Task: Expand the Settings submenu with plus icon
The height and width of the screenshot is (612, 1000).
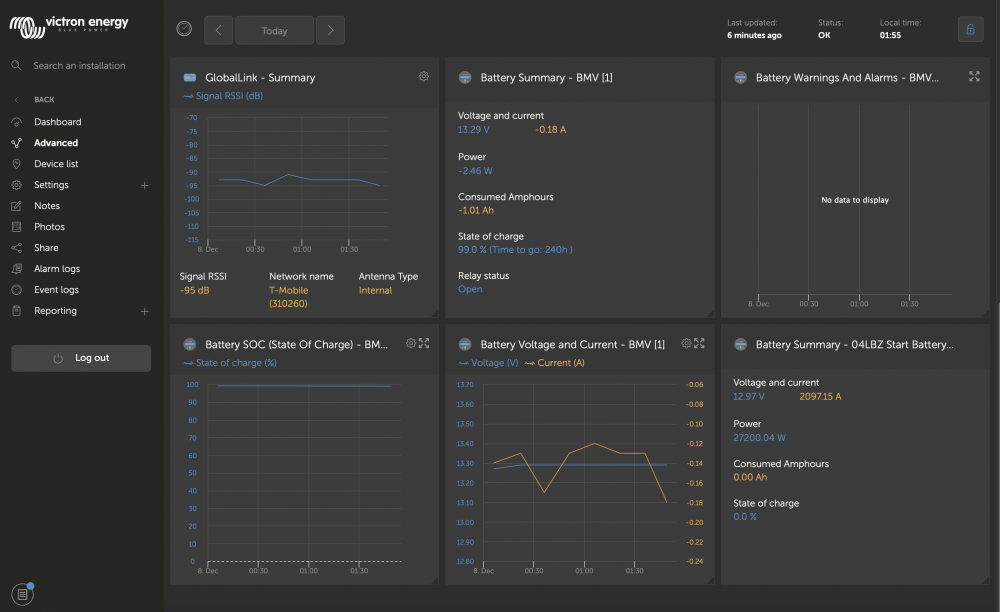Action: (x=145, y=185)
